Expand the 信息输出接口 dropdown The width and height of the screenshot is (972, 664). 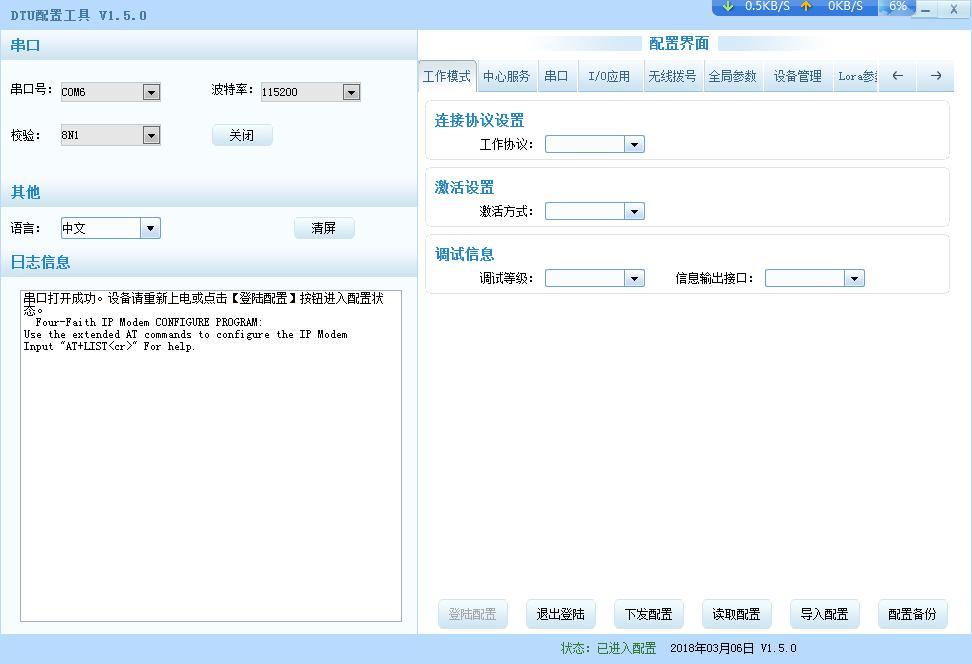(x=854, y=278)
